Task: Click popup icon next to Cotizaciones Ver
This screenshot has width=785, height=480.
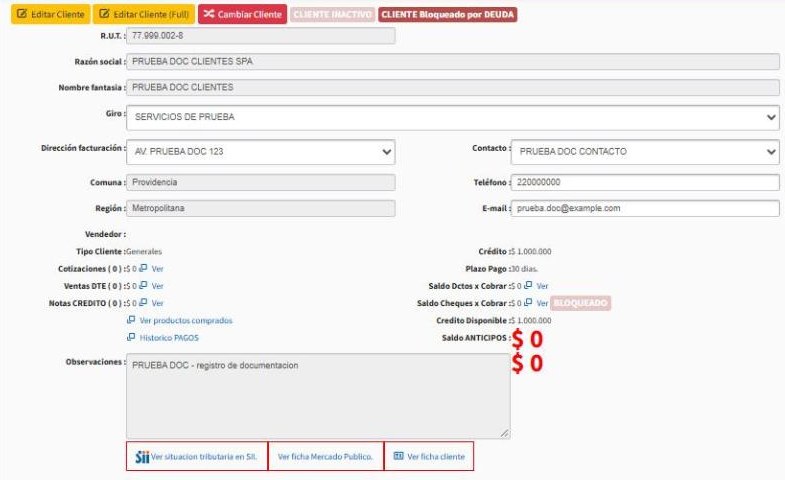Action: click(143, 268)
